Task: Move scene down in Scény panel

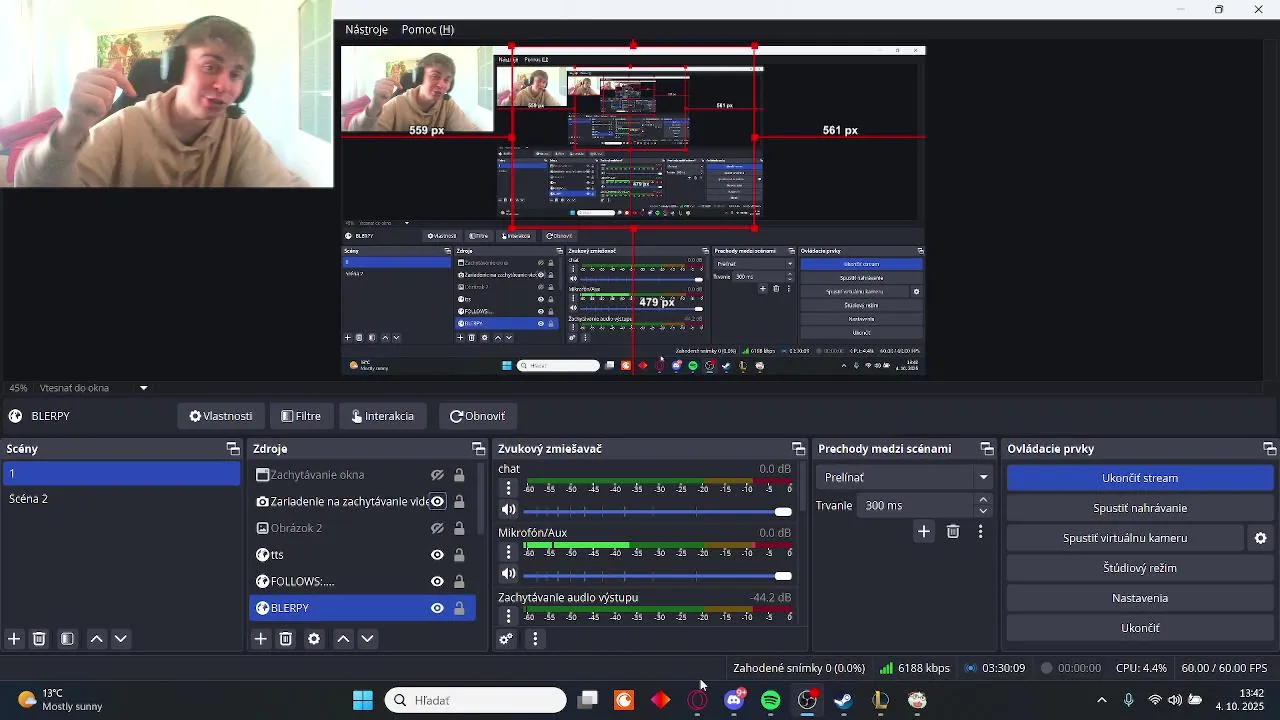Action: (121, 639)
